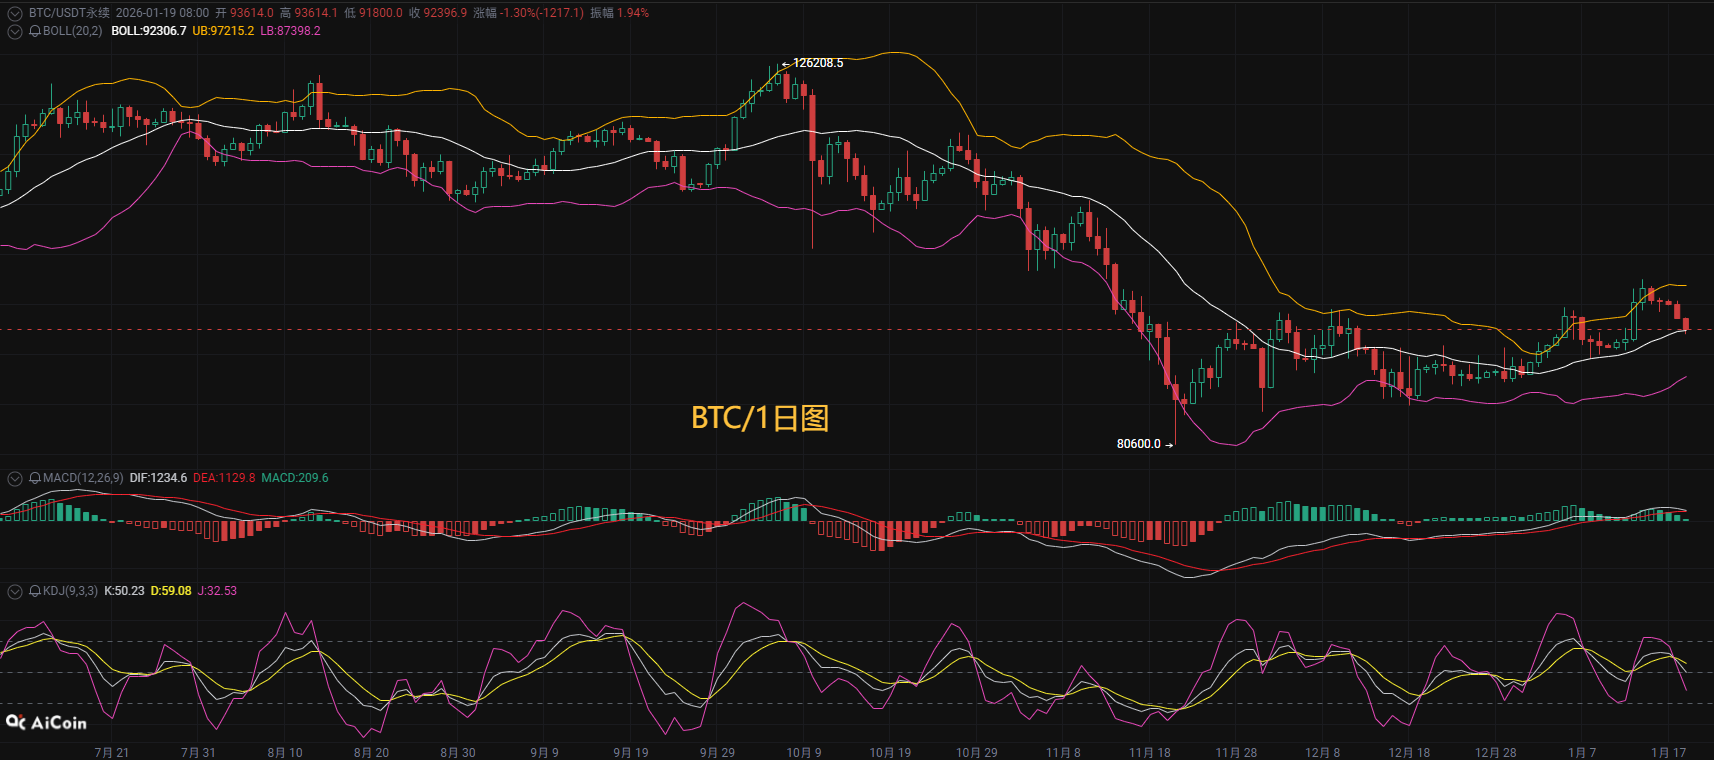
Task: Click the change value -1.30%(-1217.1)
Action: pos(542,13)
